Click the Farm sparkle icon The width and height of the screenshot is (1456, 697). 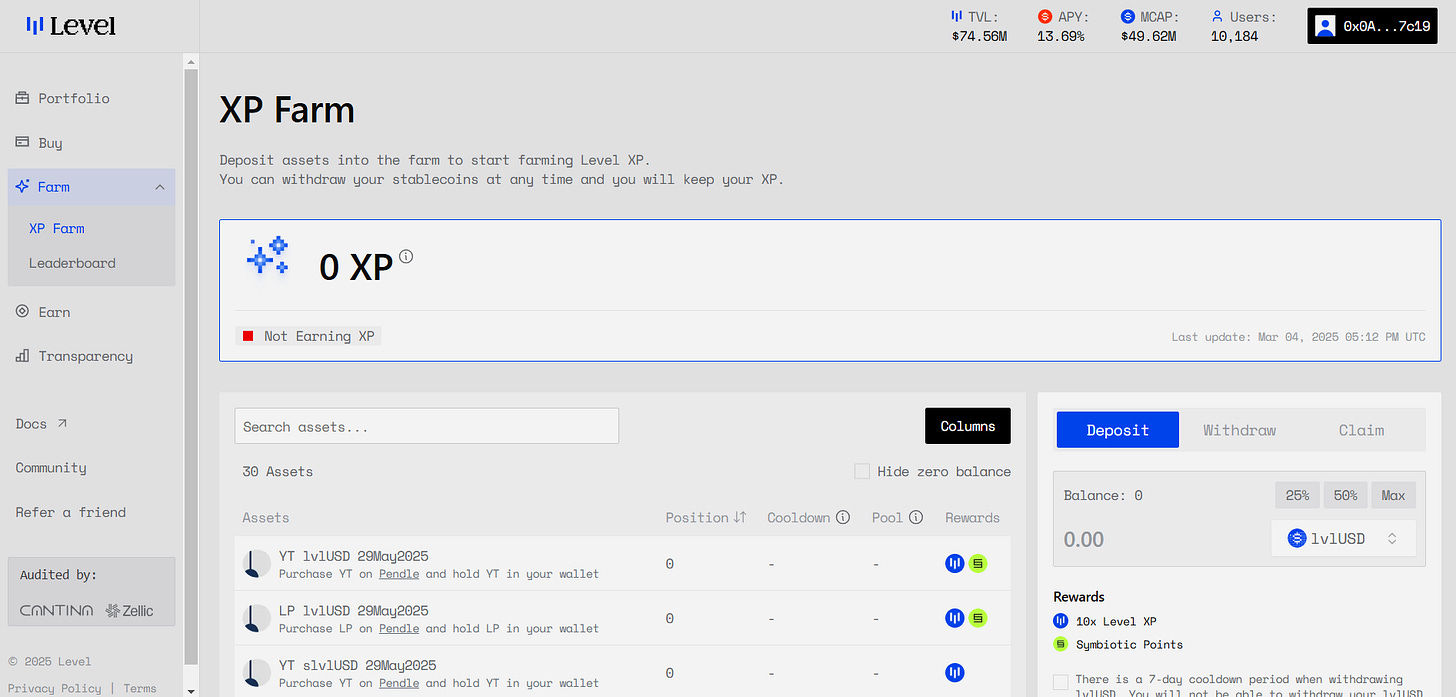pyautogui.click(x=22, y=187)
